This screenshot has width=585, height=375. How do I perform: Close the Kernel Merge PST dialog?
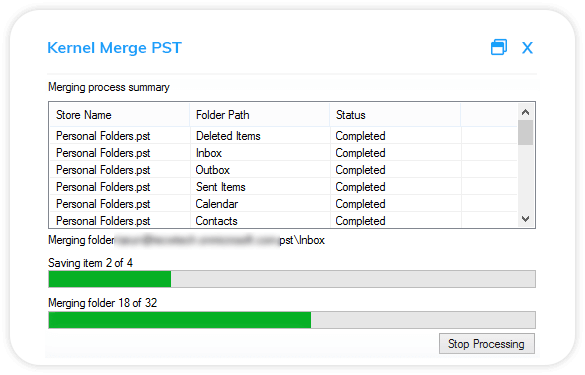tap(527, 48)
